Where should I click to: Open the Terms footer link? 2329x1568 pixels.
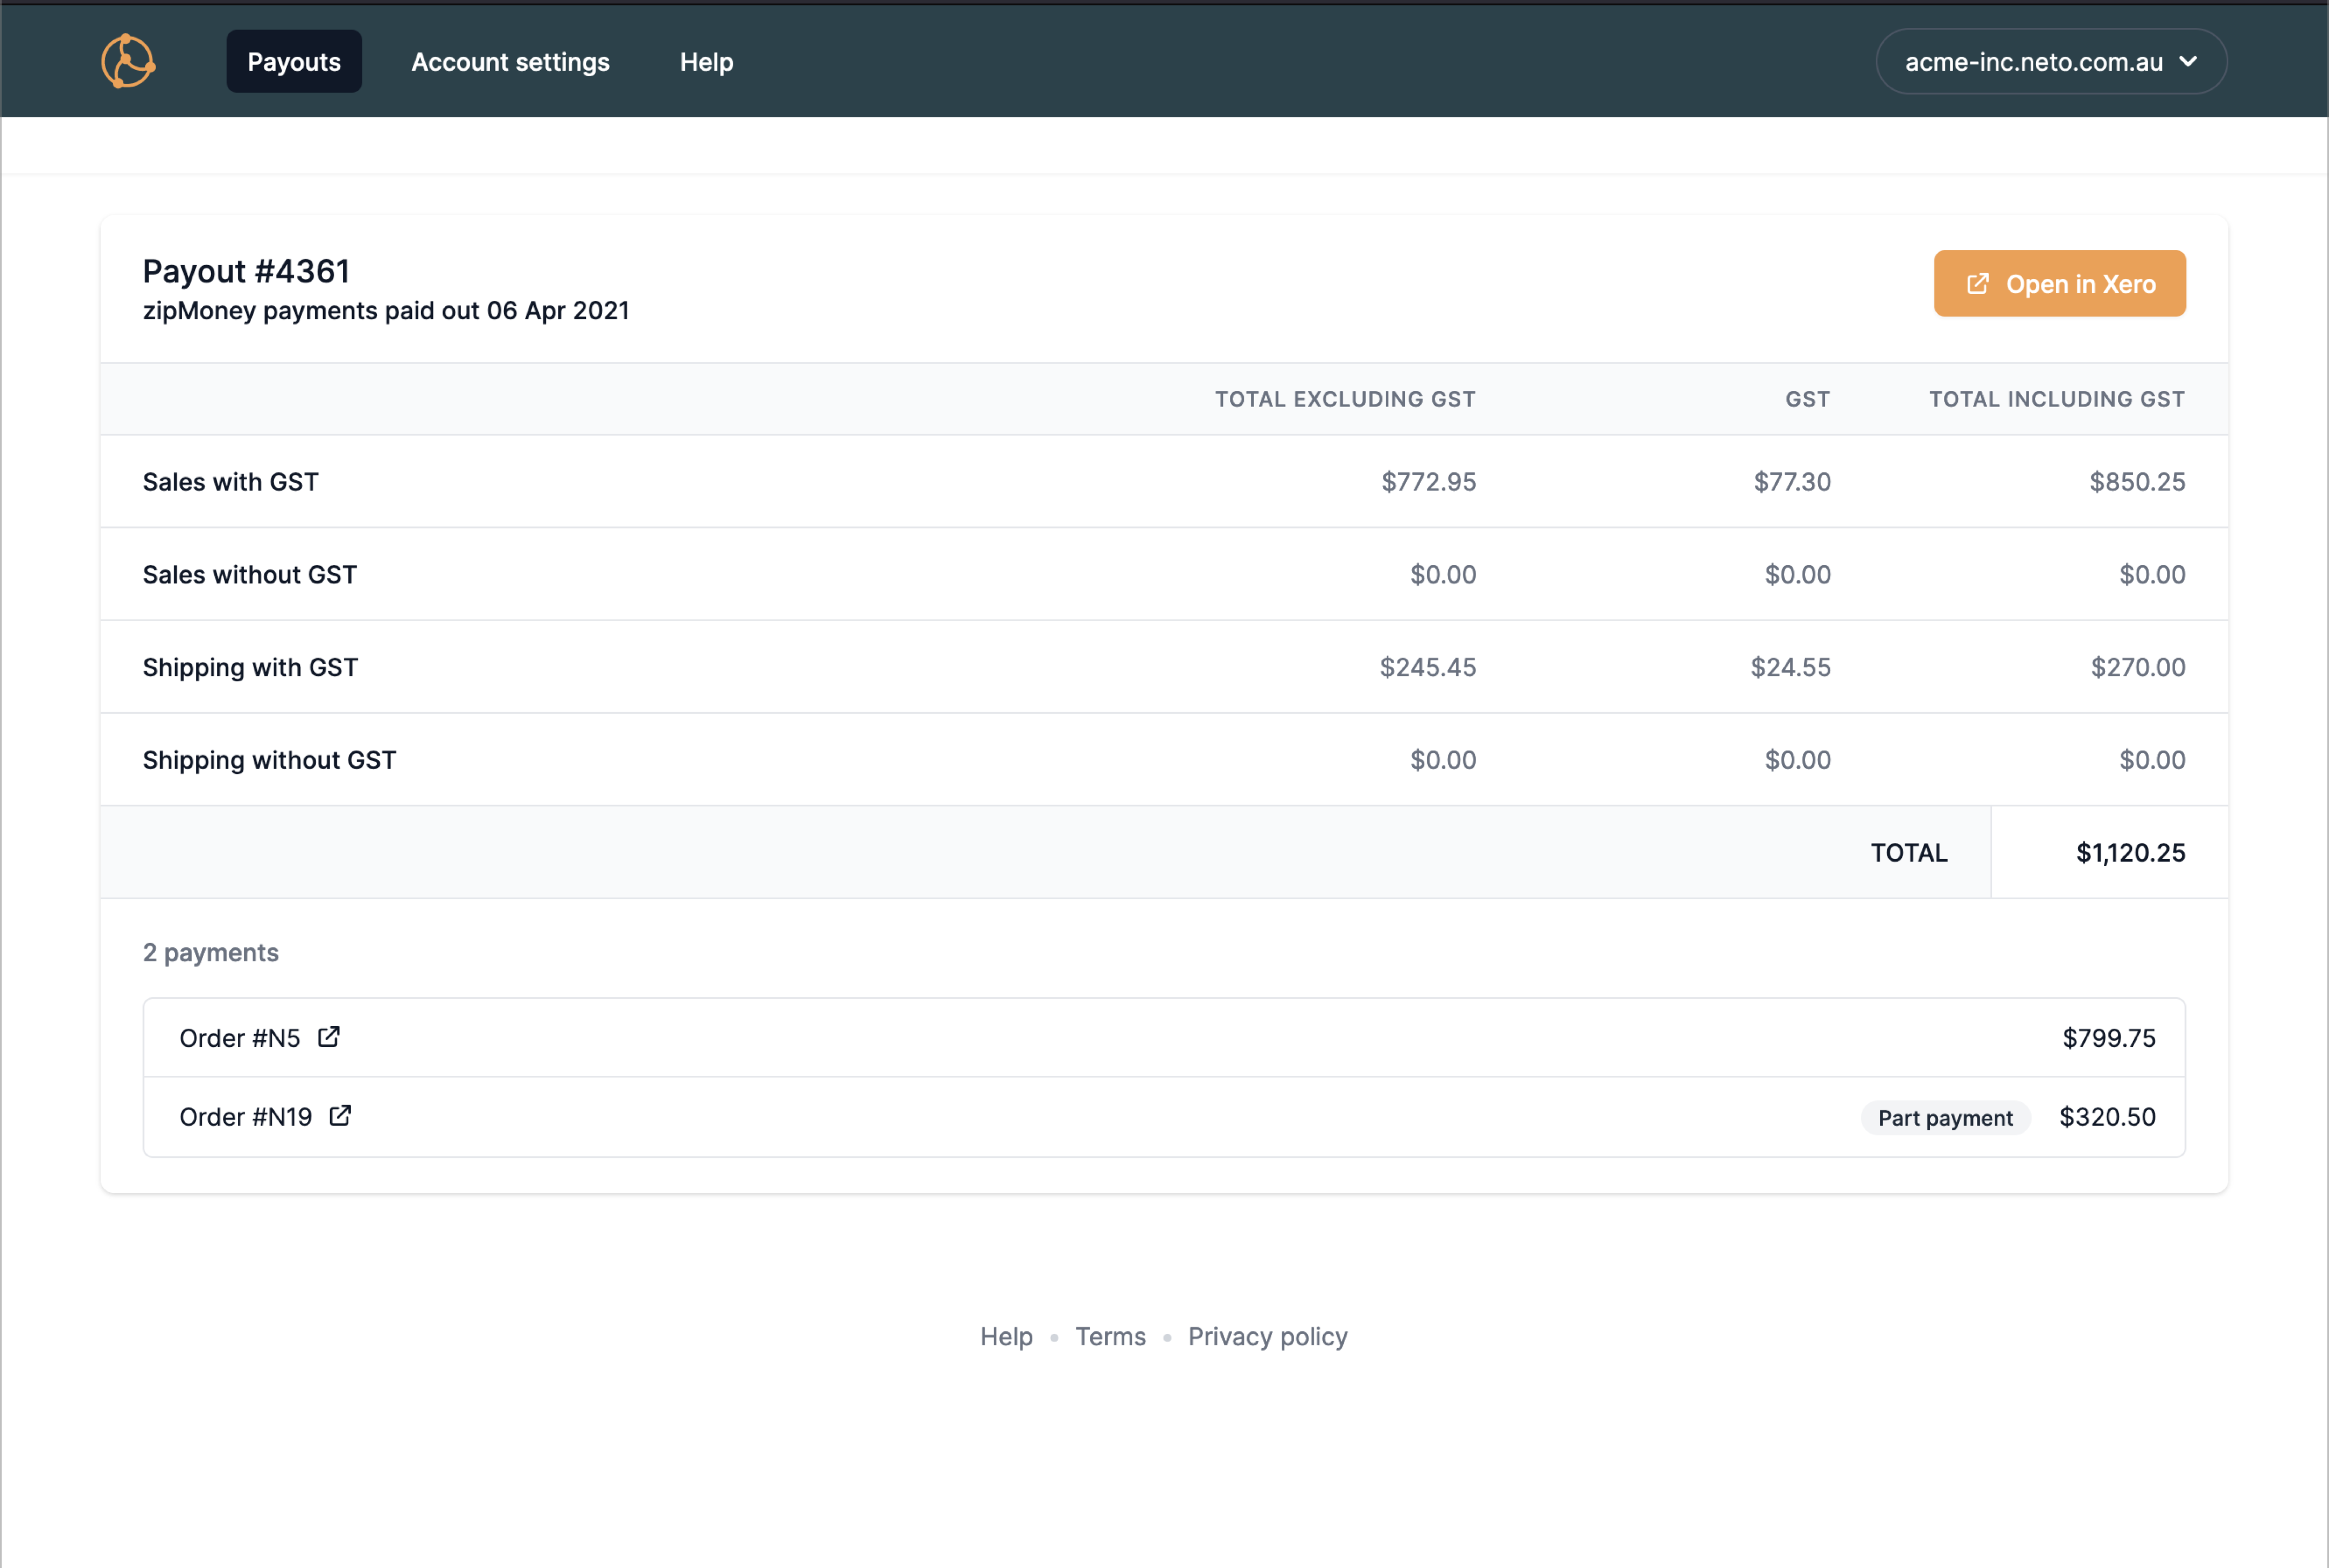pos(1110,1336)
